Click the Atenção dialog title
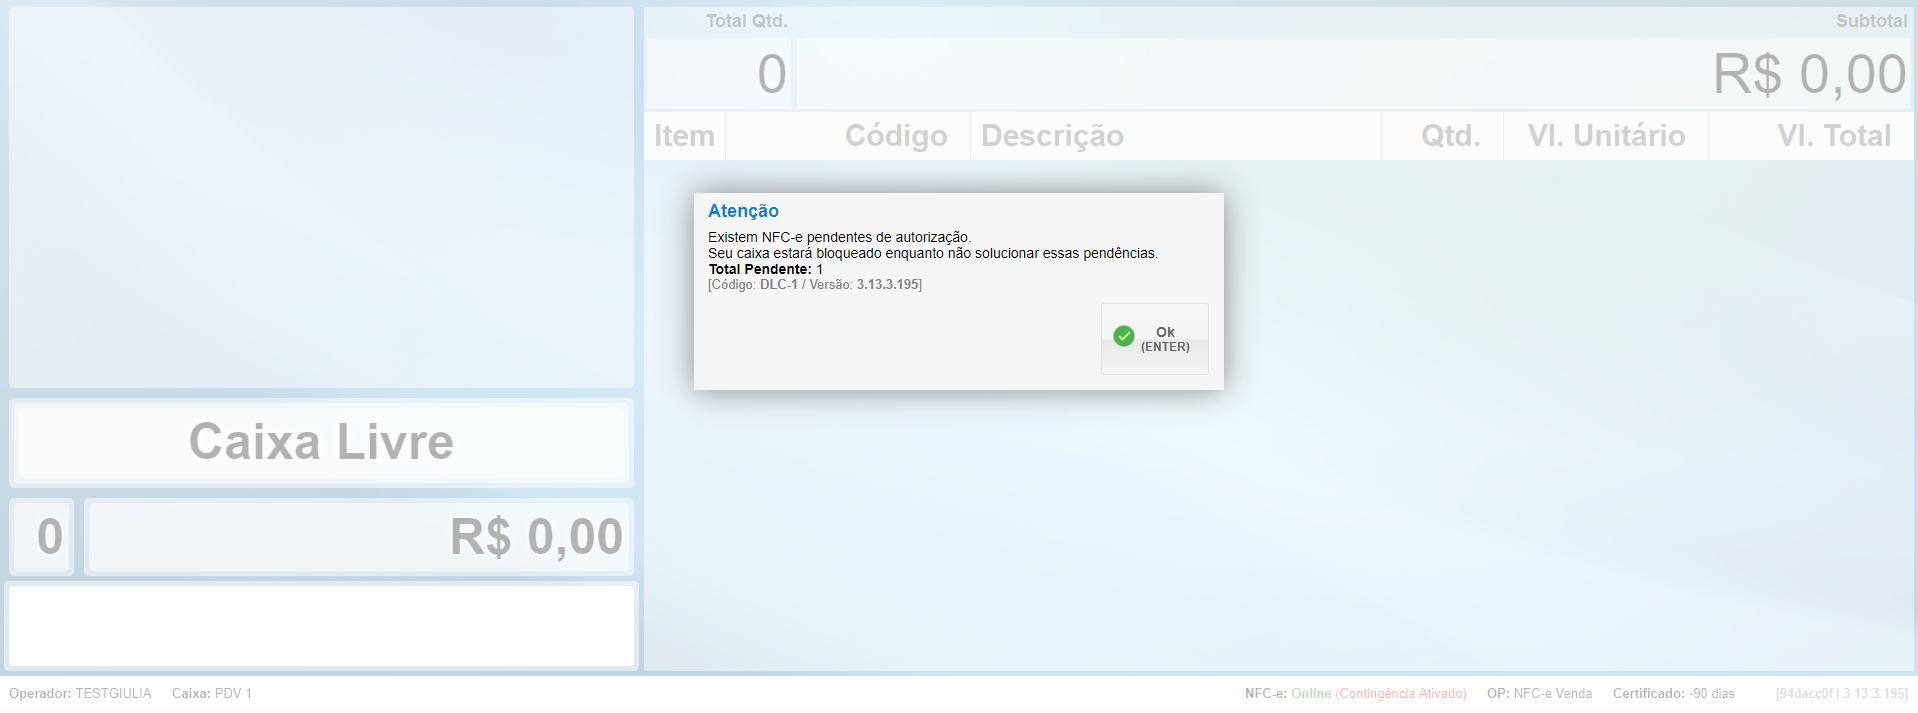 click(743, 211)
